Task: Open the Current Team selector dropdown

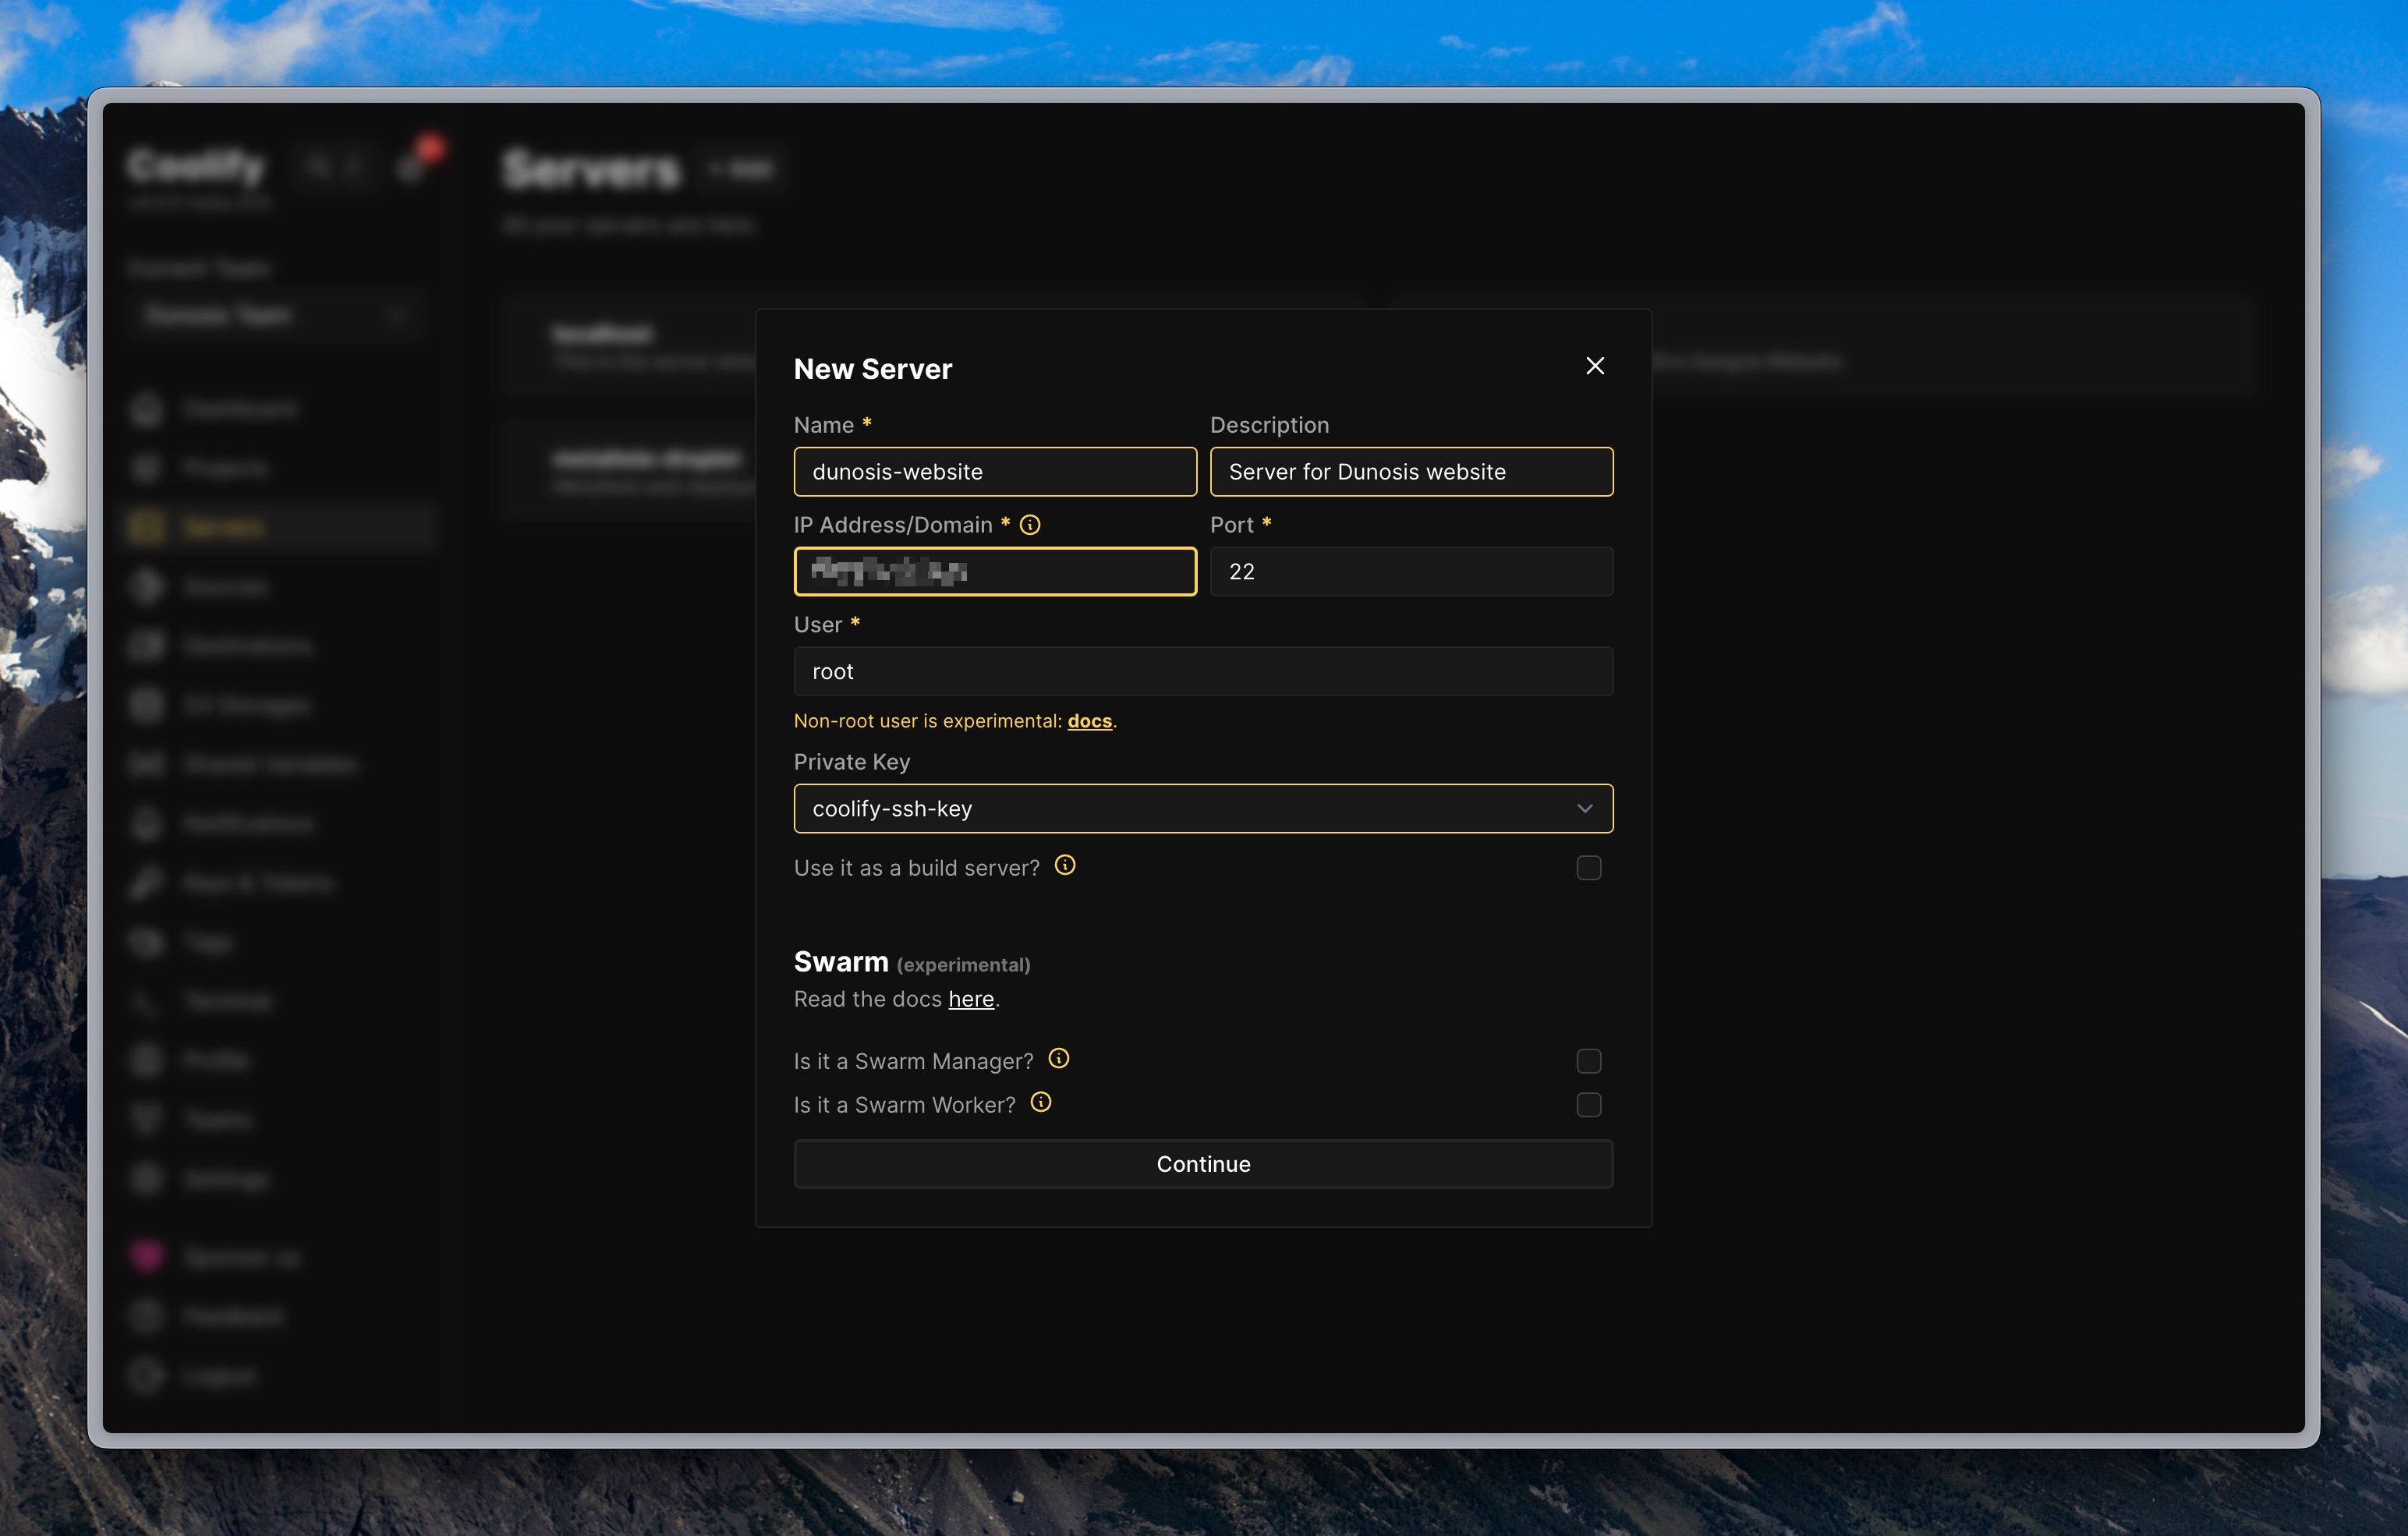Action: 277,316
